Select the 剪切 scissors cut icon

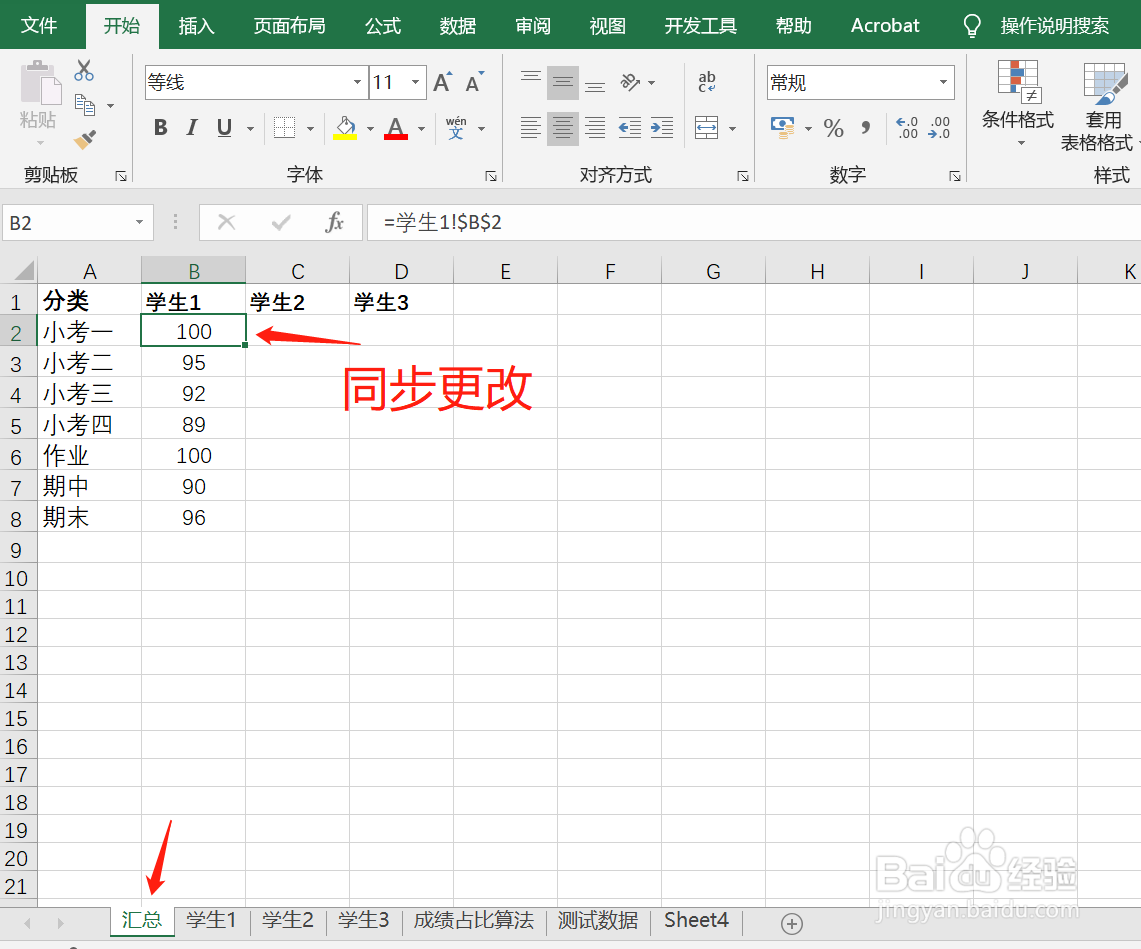[x=84, y=70]
